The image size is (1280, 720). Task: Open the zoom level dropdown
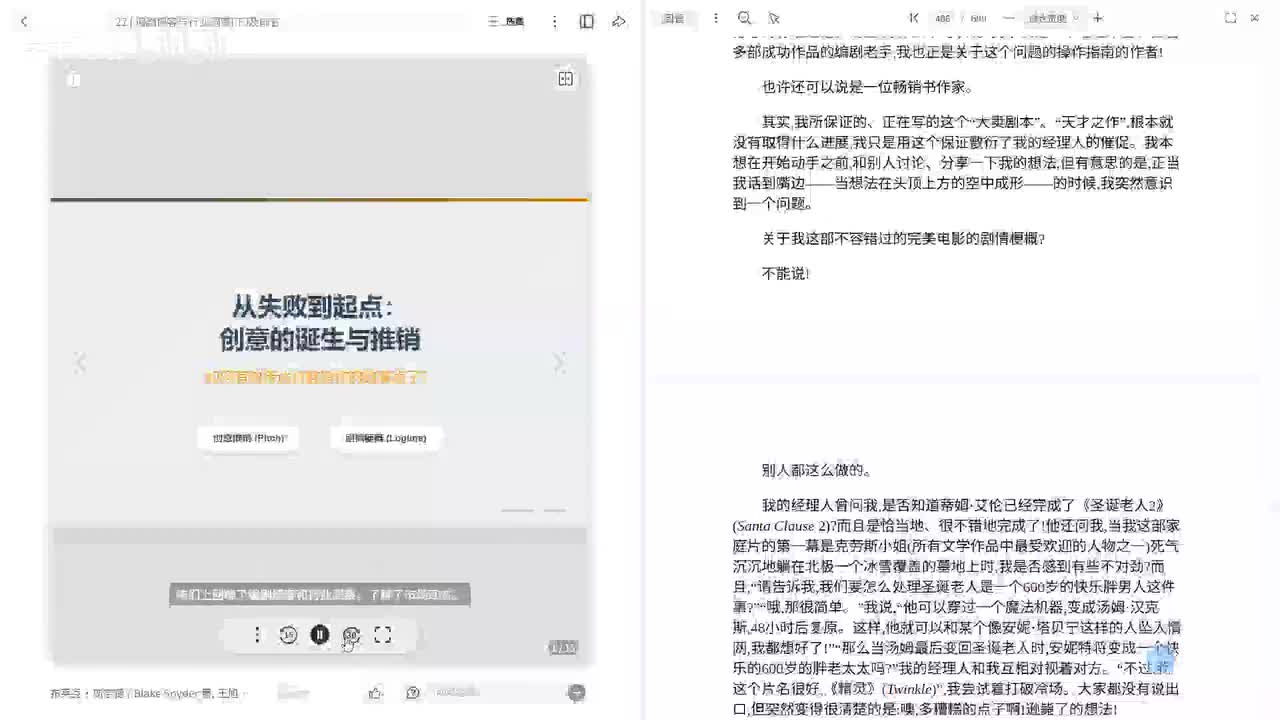(1053, 18)
